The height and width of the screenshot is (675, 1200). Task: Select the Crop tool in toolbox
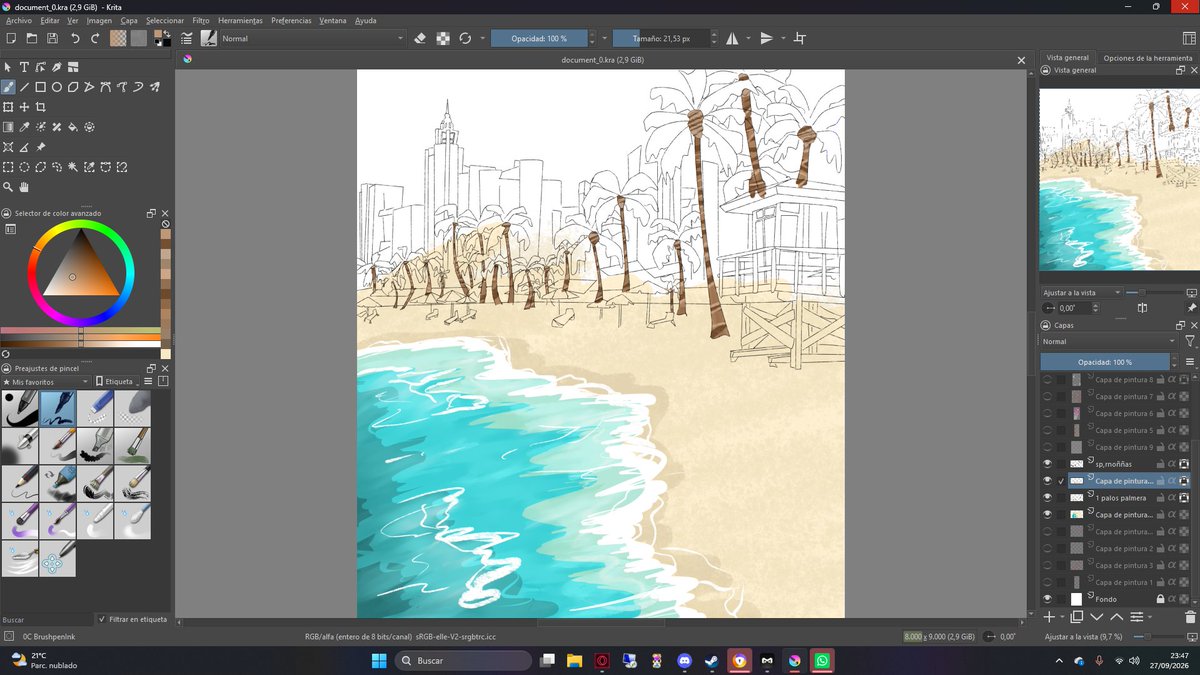(41, 107)
